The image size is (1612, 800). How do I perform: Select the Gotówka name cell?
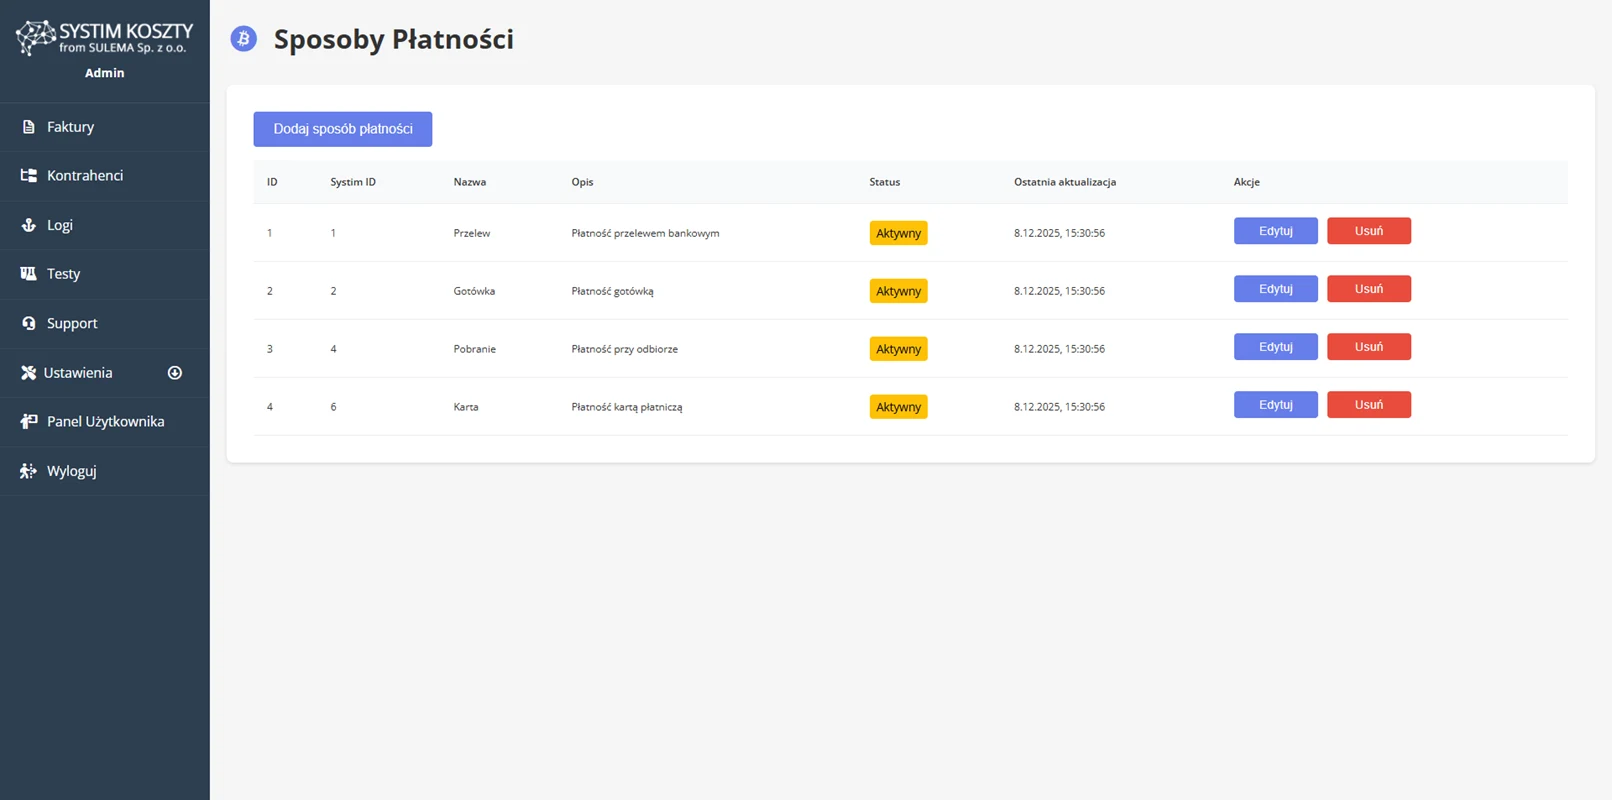coord(474,291)
